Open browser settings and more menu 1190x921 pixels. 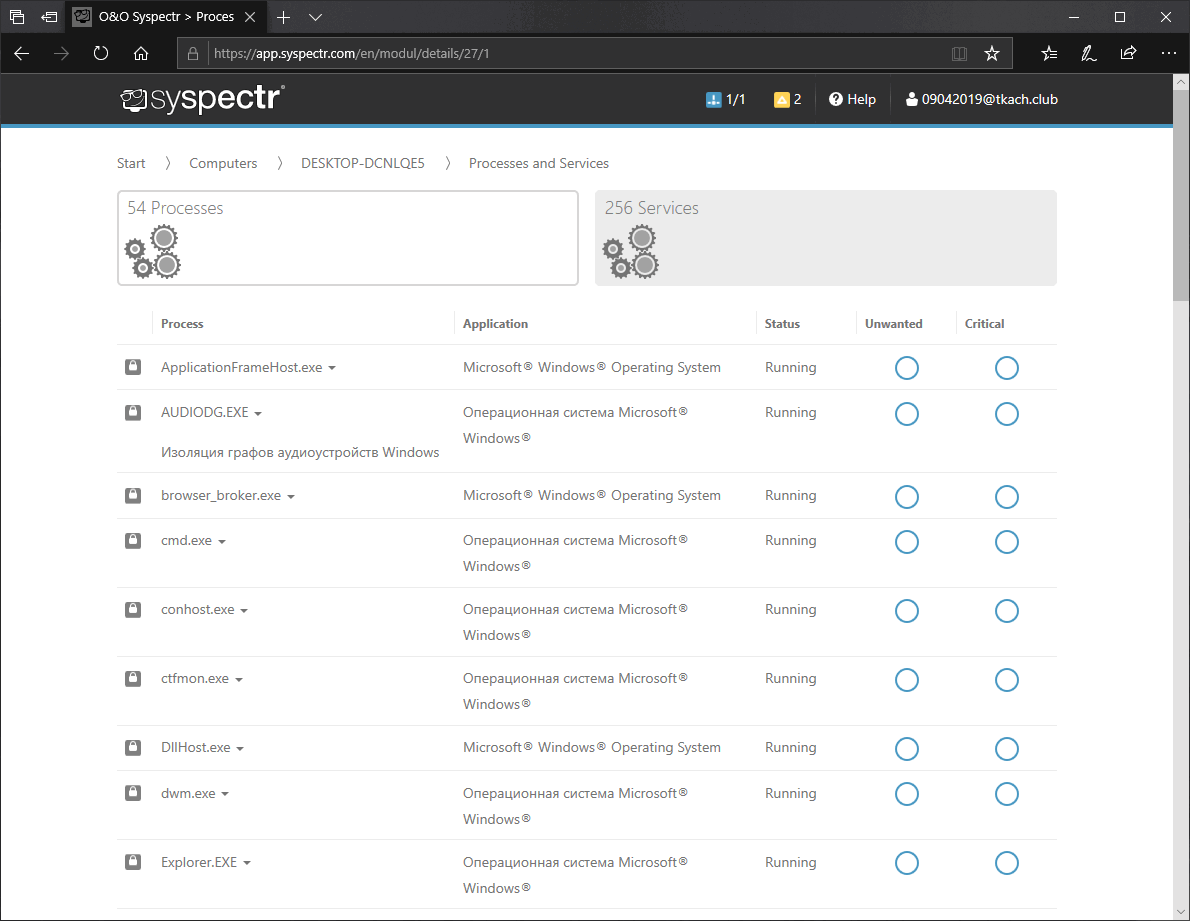point(1169,53)
